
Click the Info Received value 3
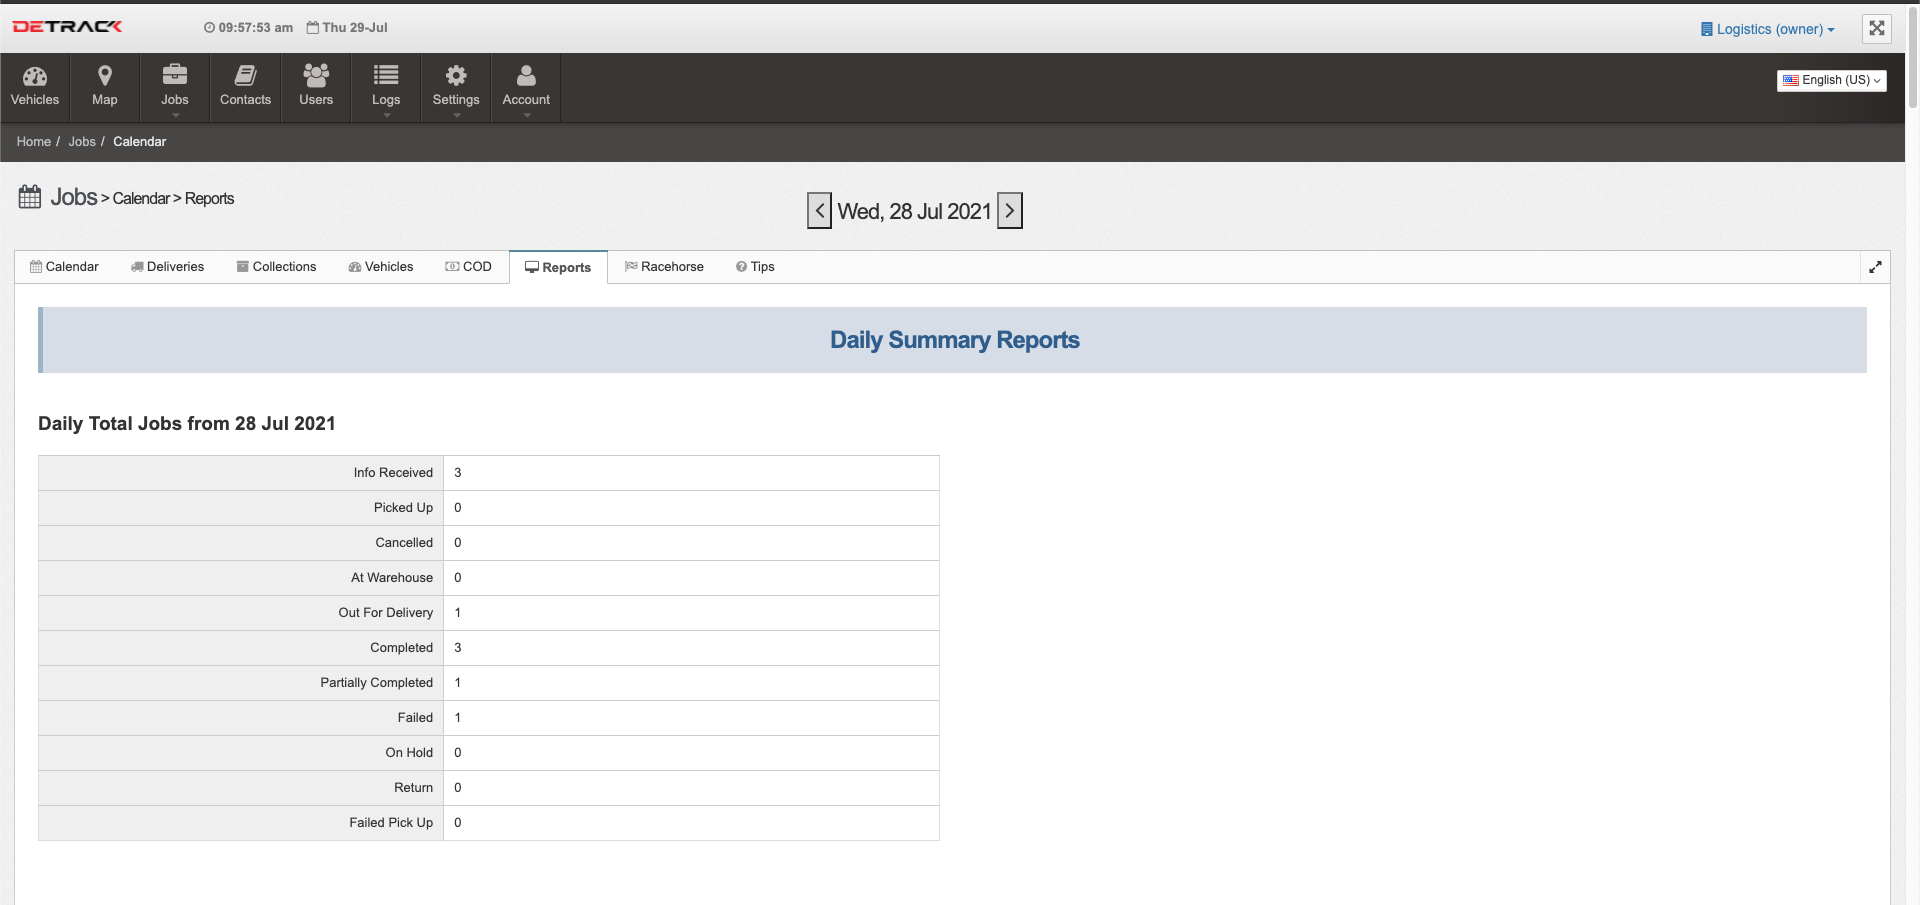coord(458,473)
